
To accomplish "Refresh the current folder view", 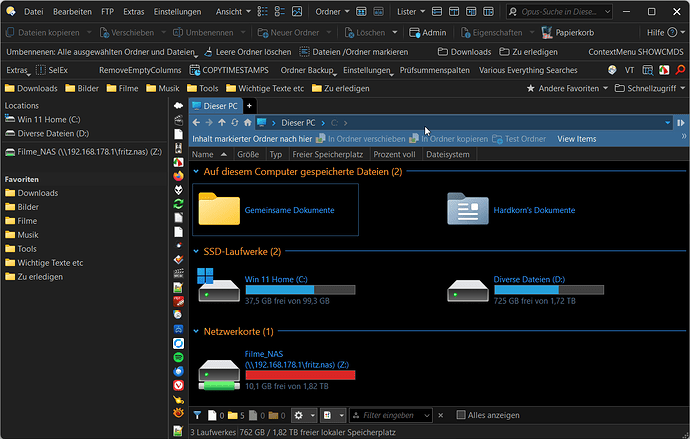I will (235, 123).
